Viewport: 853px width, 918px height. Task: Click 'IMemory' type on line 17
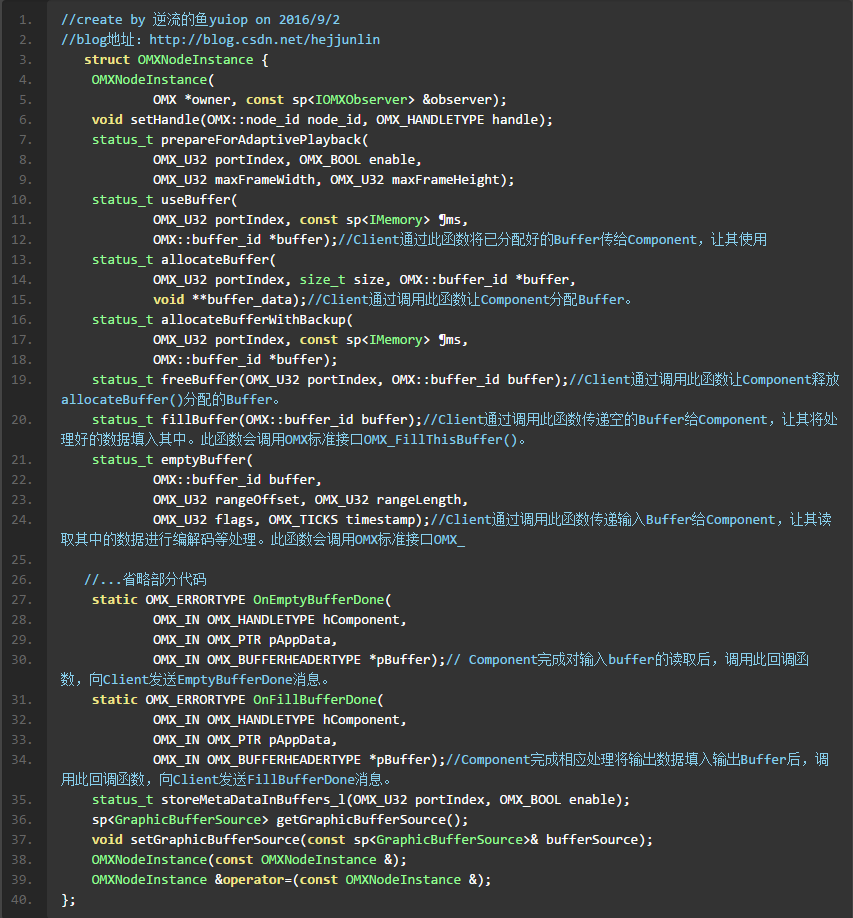[396, 340]
